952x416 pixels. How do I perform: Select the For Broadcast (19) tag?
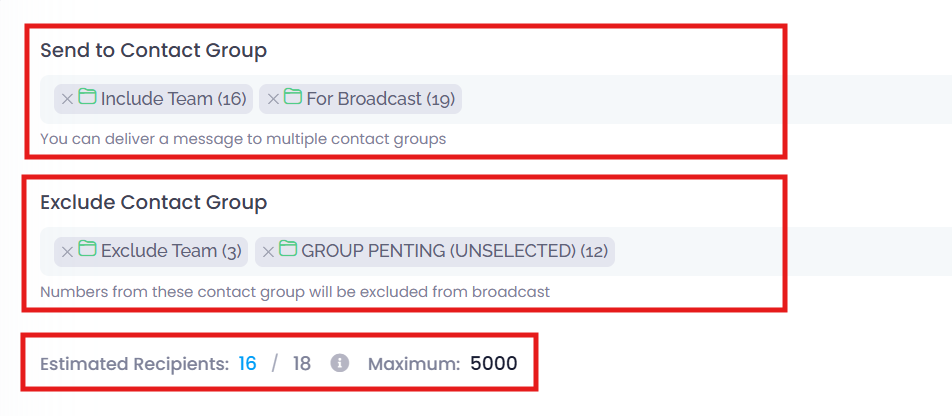tap(361, 99)
